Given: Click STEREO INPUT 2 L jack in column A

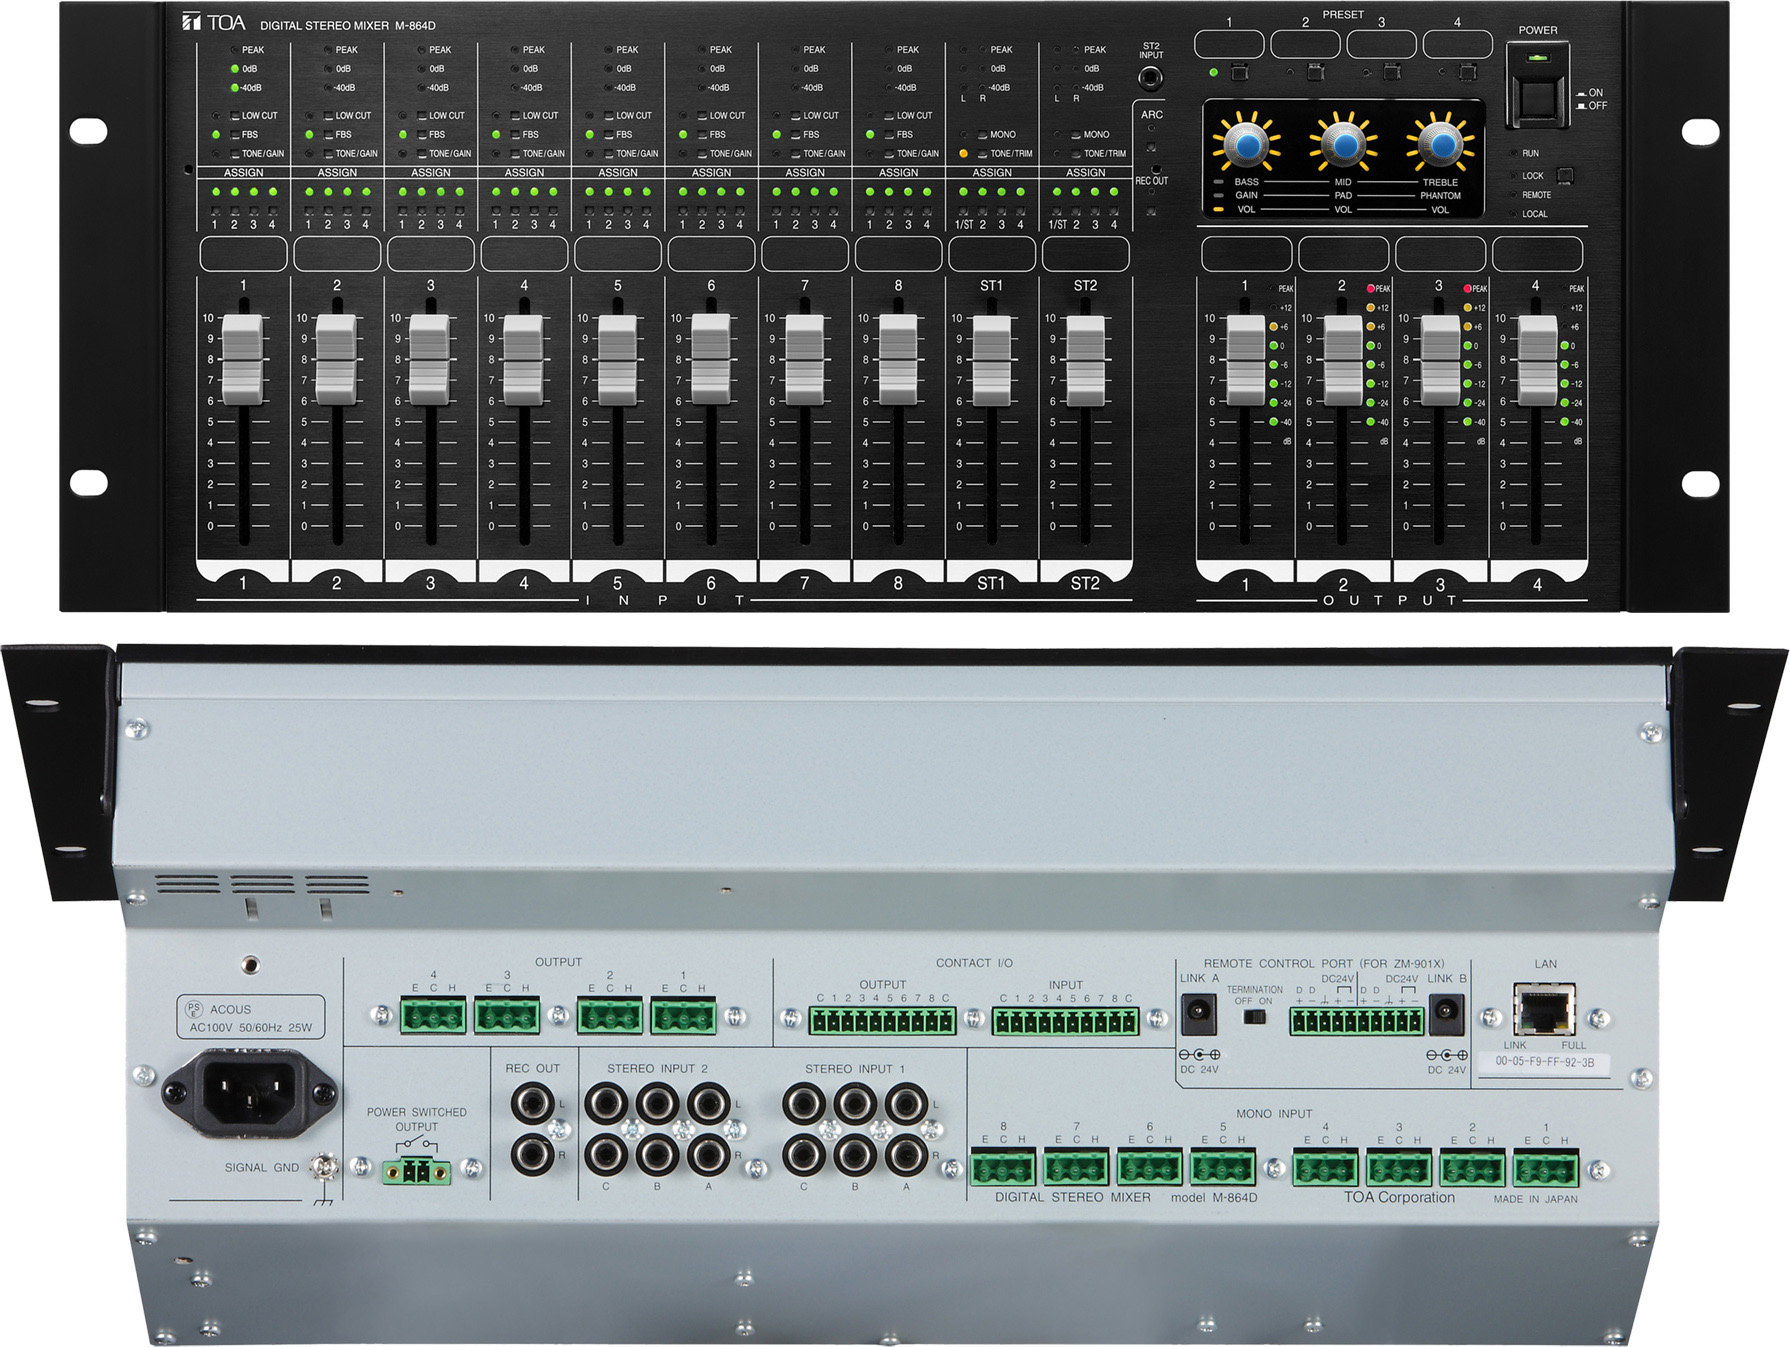Looking at the screenshot, I should 708,1105.
